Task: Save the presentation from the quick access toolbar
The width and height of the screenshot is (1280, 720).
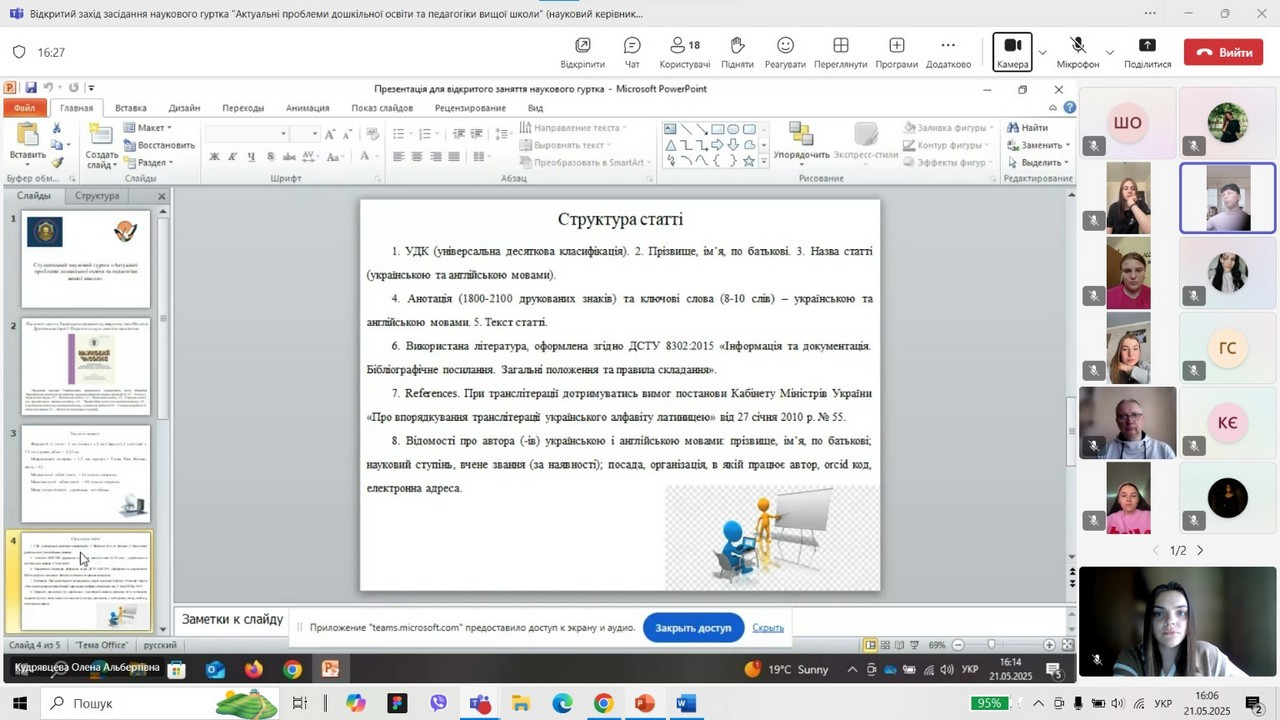Action: (x=30, y=88)
